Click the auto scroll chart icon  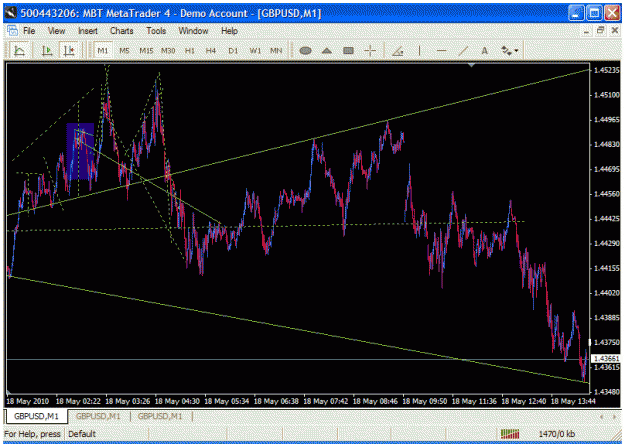47,51
